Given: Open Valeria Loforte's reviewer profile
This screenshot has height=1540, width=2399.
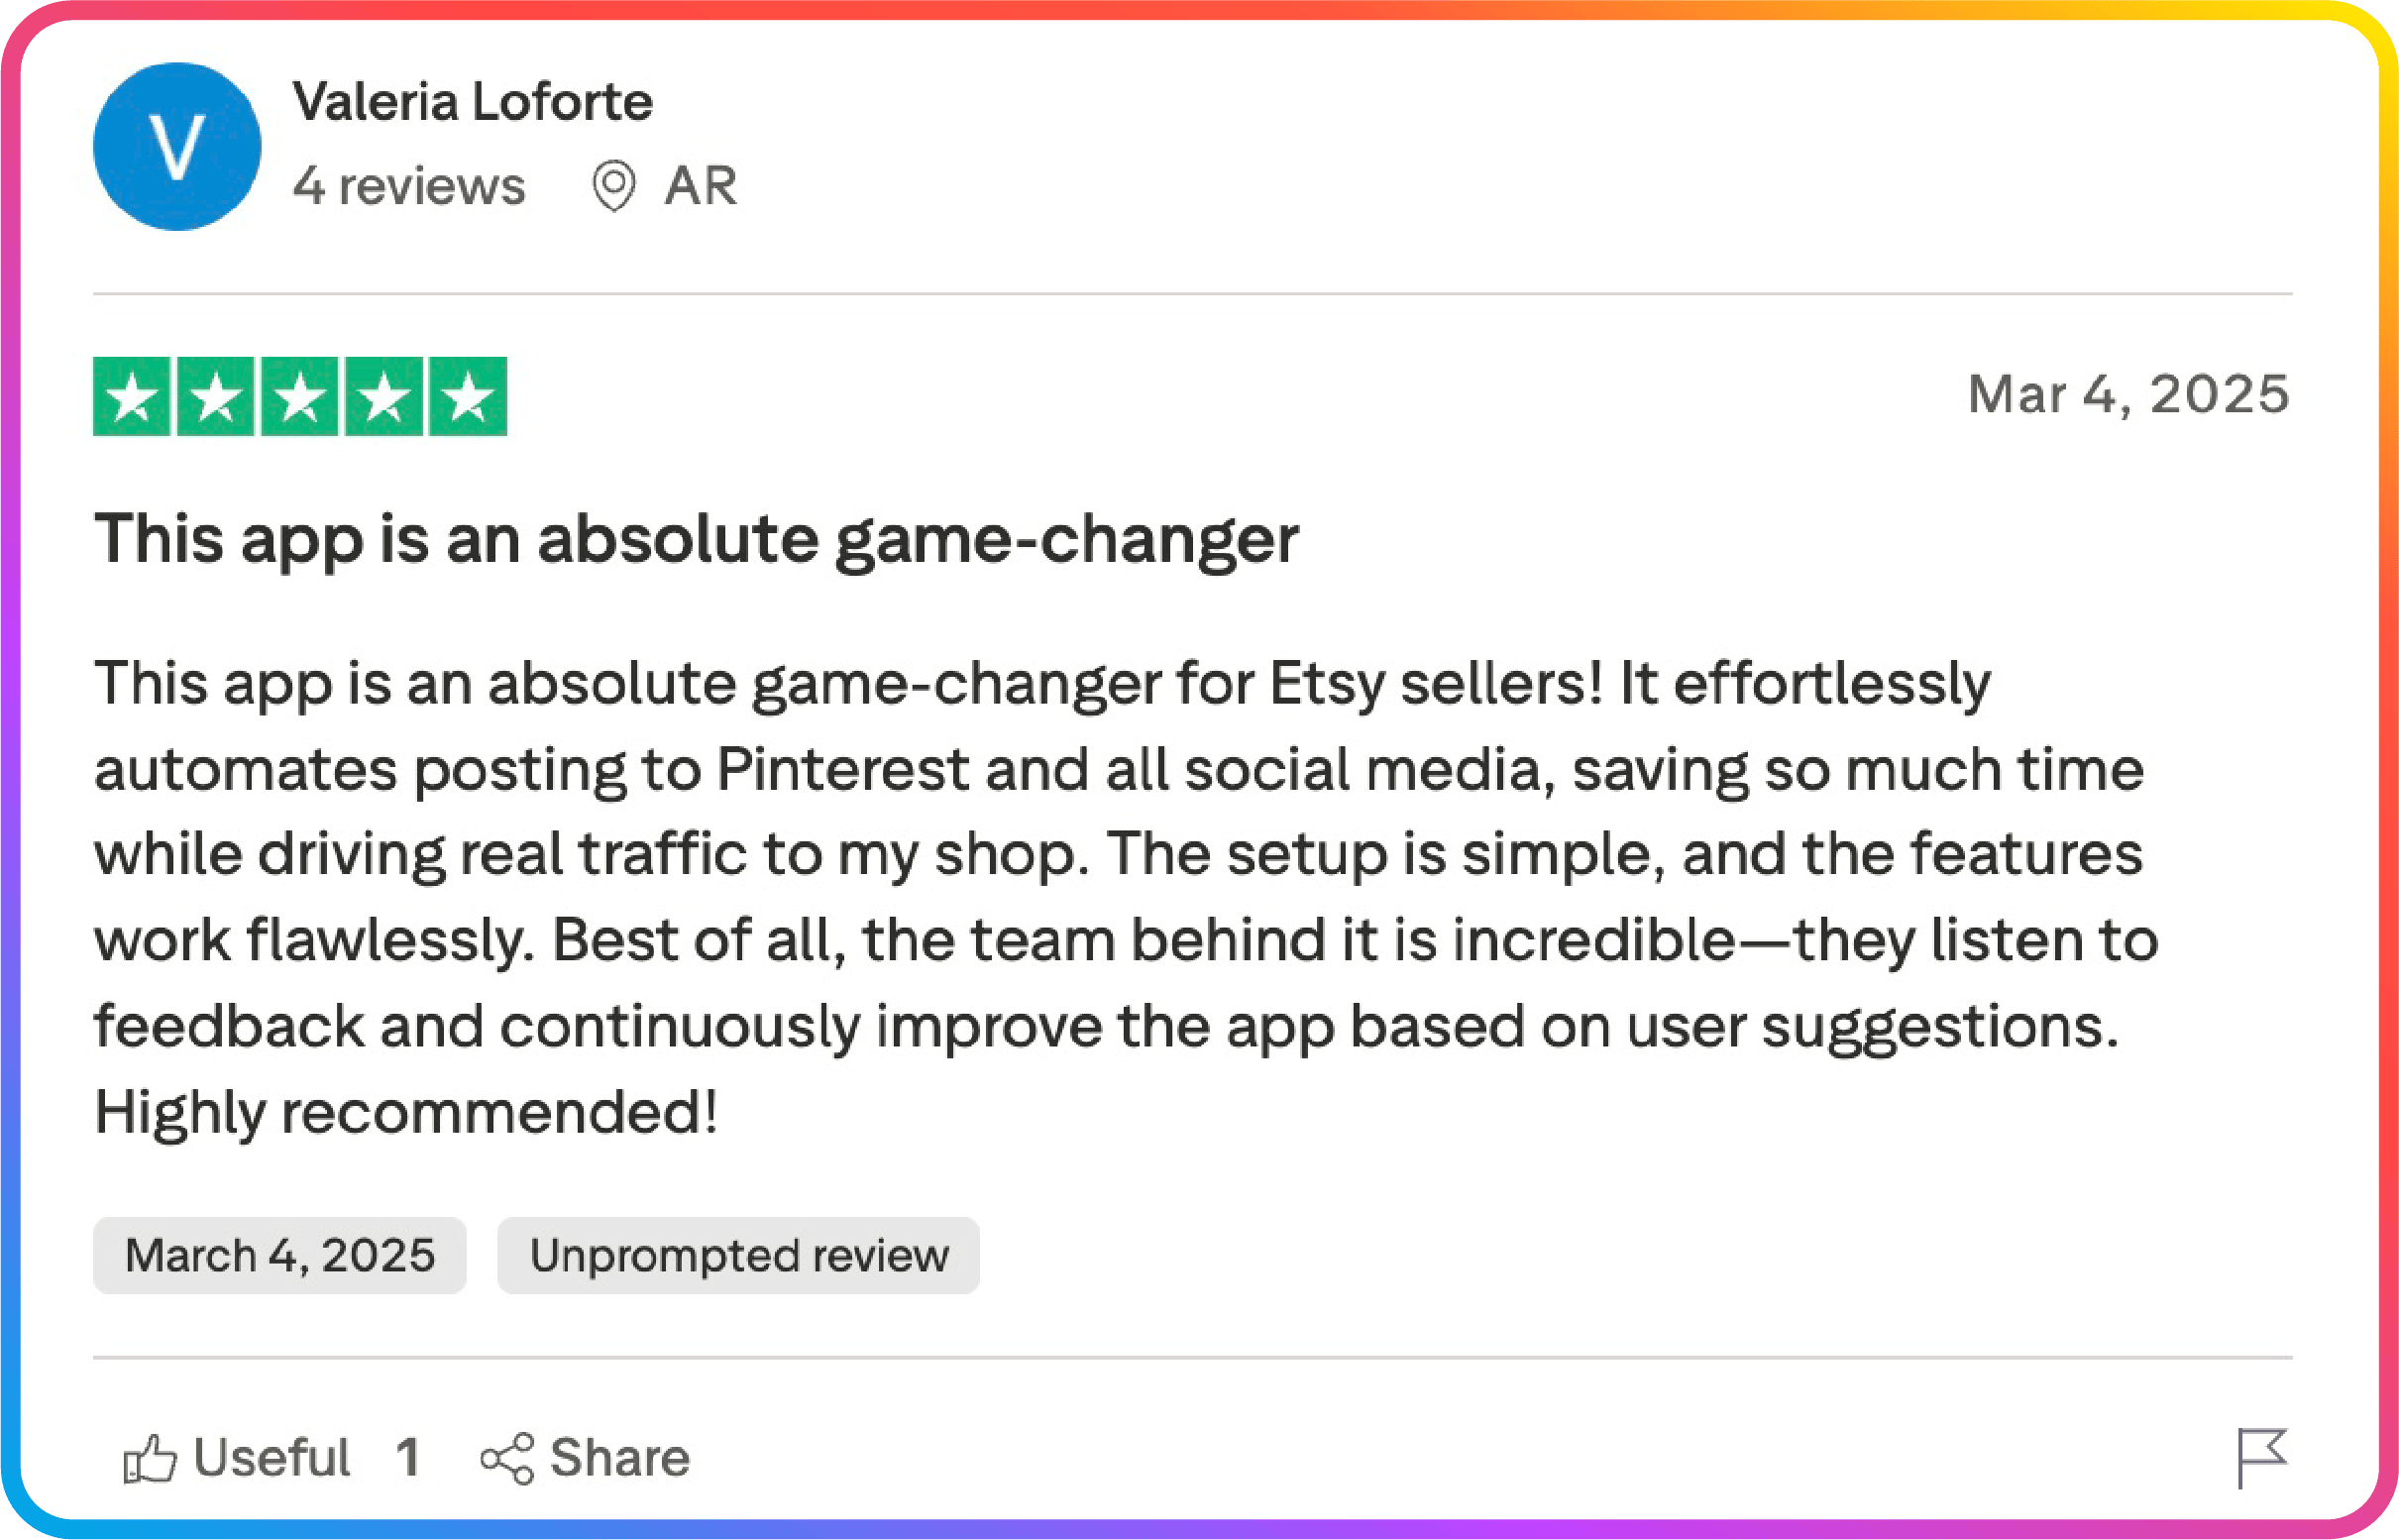Looking at the screenshot, I should [x=472, y=102].
